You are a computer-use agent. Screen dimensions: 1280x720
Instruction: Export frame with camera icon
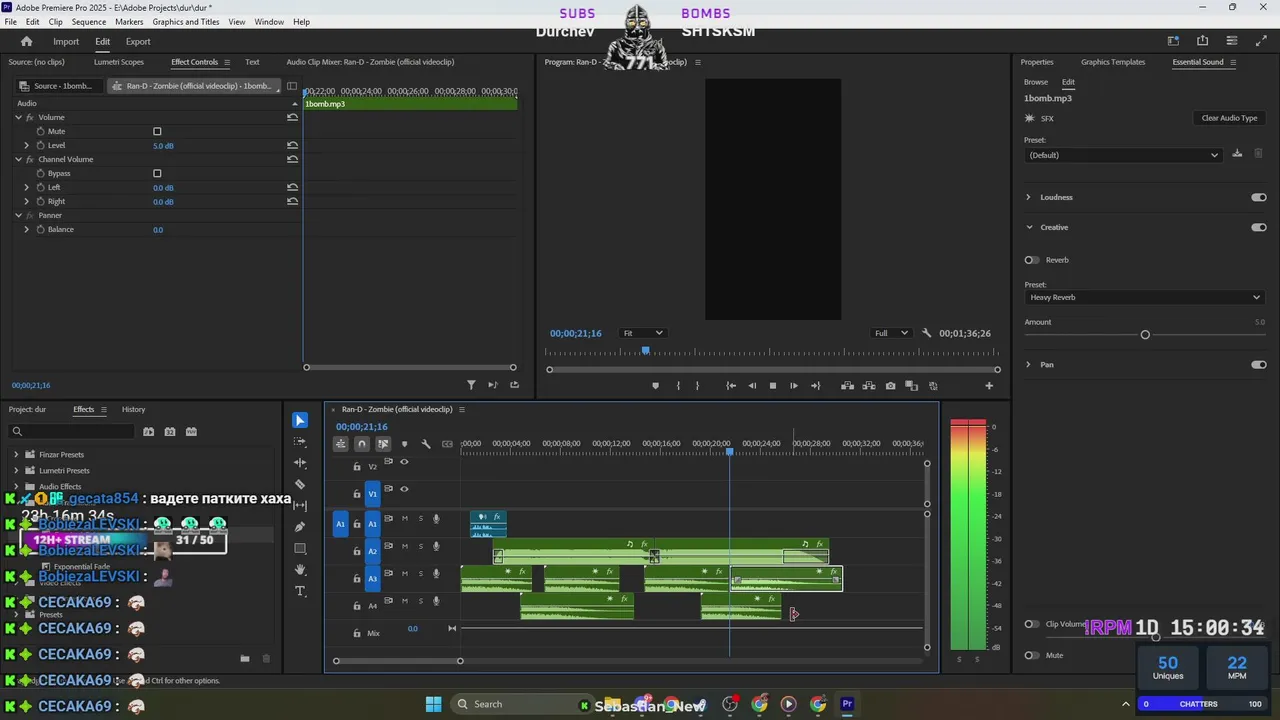(890, 386)
